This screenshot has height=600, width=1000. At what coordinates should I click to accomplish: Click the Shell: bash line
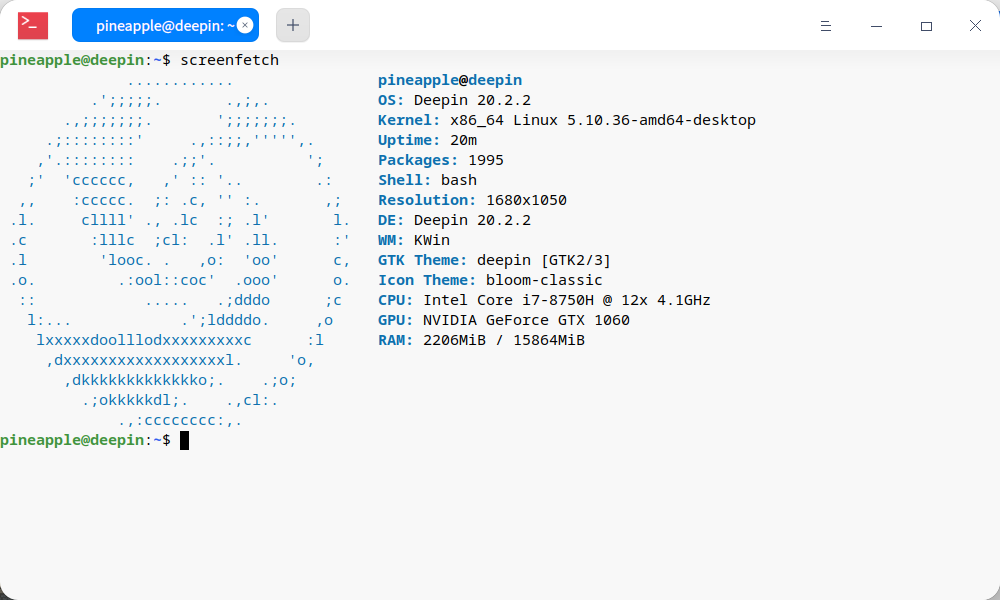(x=427, y=180)
